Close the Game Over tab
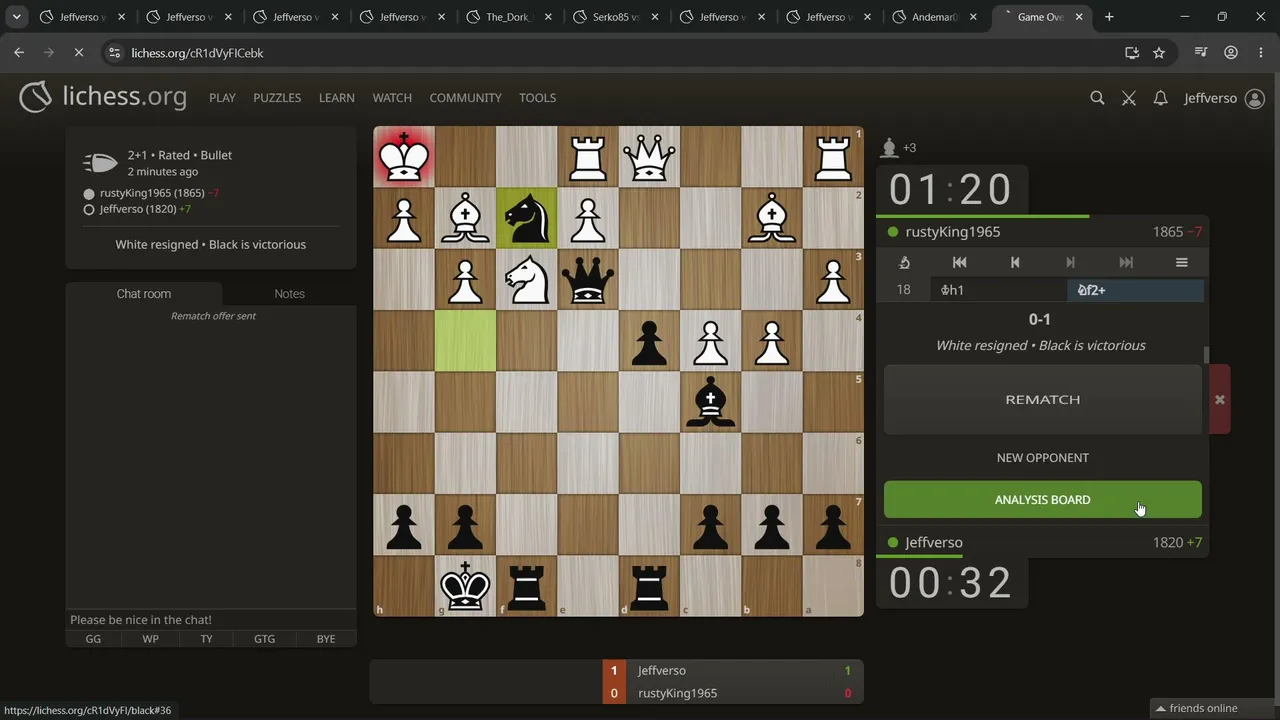The image size is (1280, 720). [x=1079, y=17]
